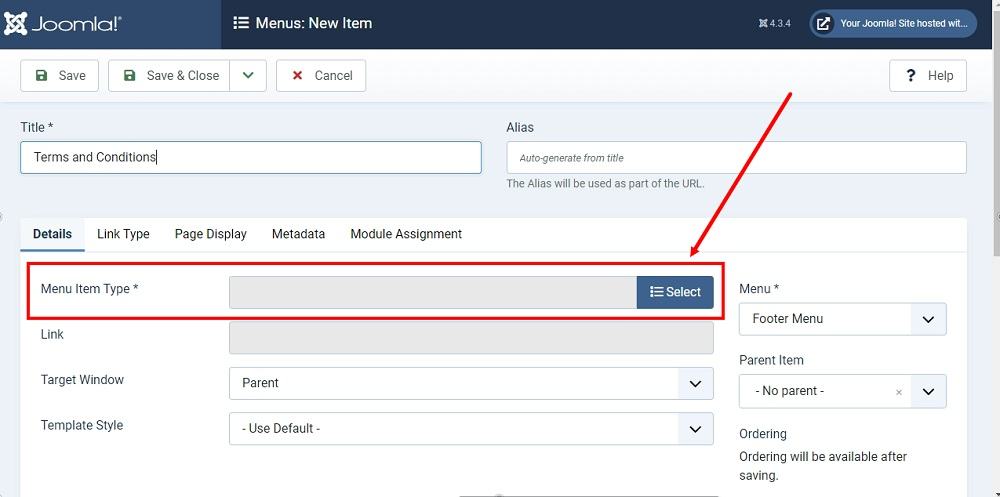This screenshot has height=497, width=1000.
Task: Click 'The Alias will be used as part of the URL.' text
Action: tap(605, 184)
